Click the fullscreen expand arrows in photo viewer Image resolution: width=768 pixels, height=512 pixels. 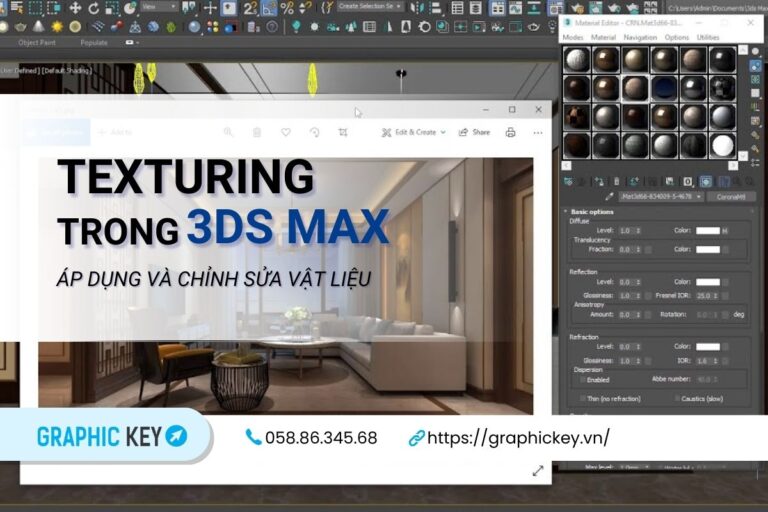tap(538, 471)
